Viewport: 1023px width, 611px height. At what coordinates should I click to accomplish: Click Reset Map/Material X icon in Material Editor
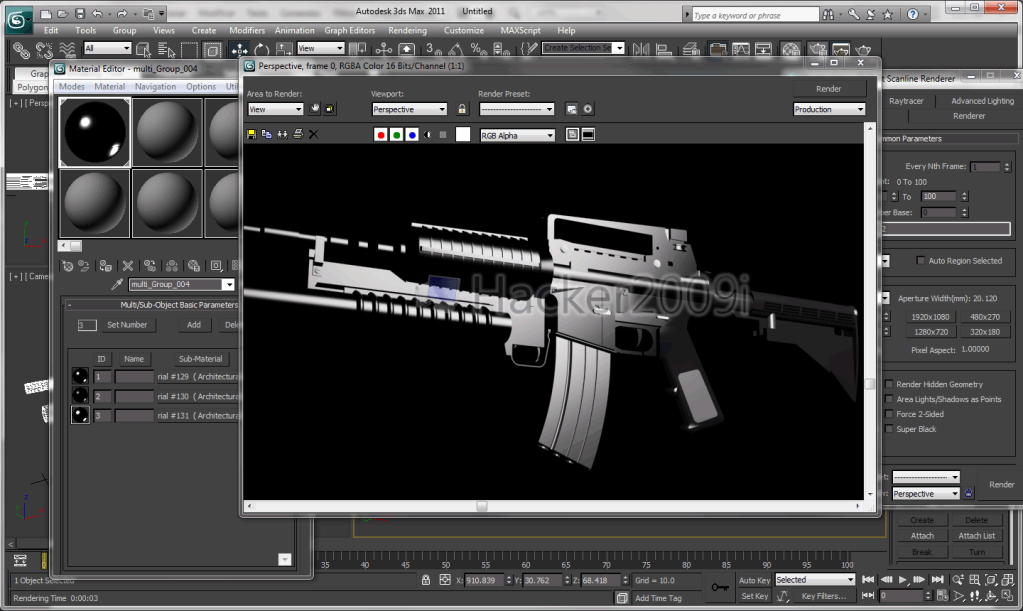coord(128,266)
